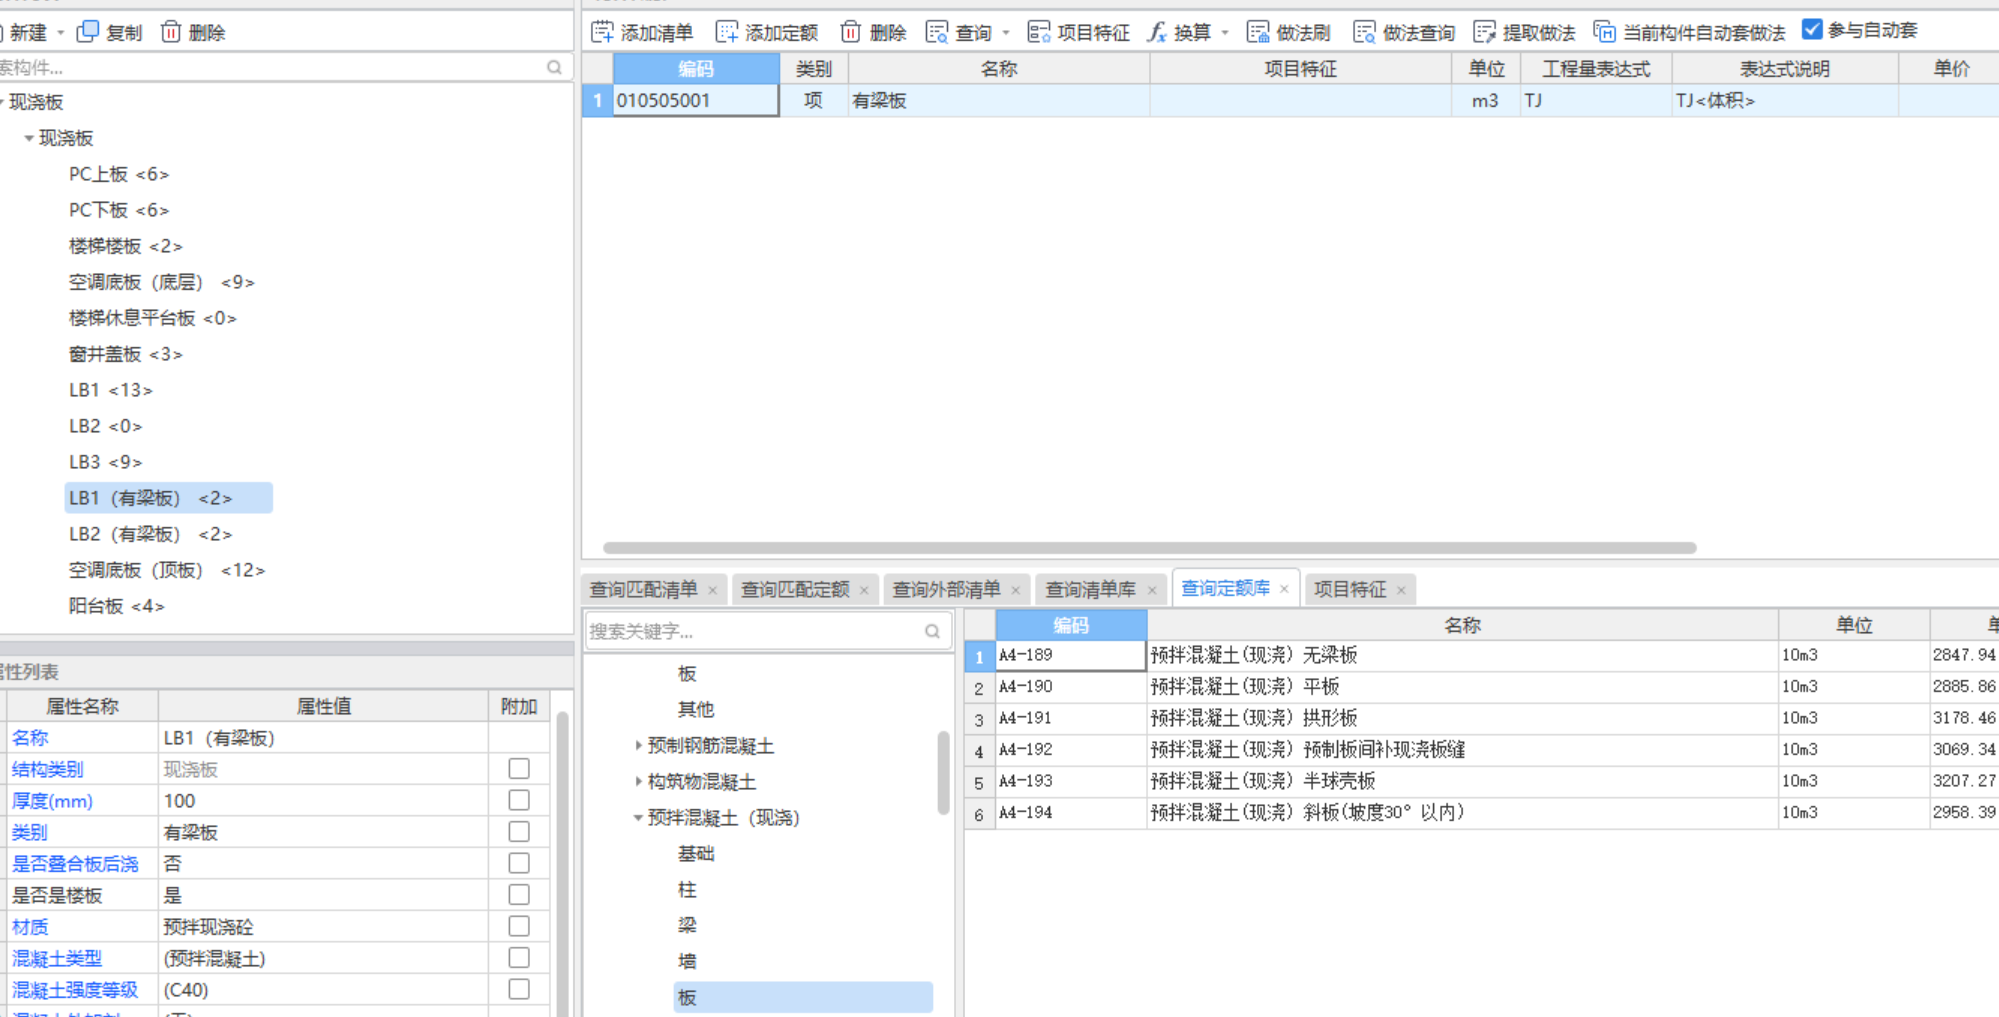Tick the 附加 checkbox for 是否是楼板
The width and height of the screenshot is (1999, 1017).
[519, 894]
